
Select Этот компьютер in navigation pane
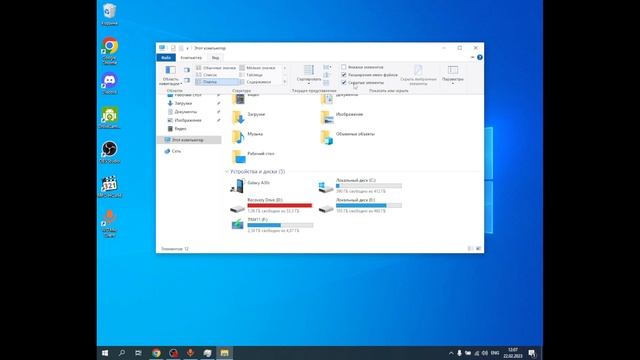tap(190, 140)
